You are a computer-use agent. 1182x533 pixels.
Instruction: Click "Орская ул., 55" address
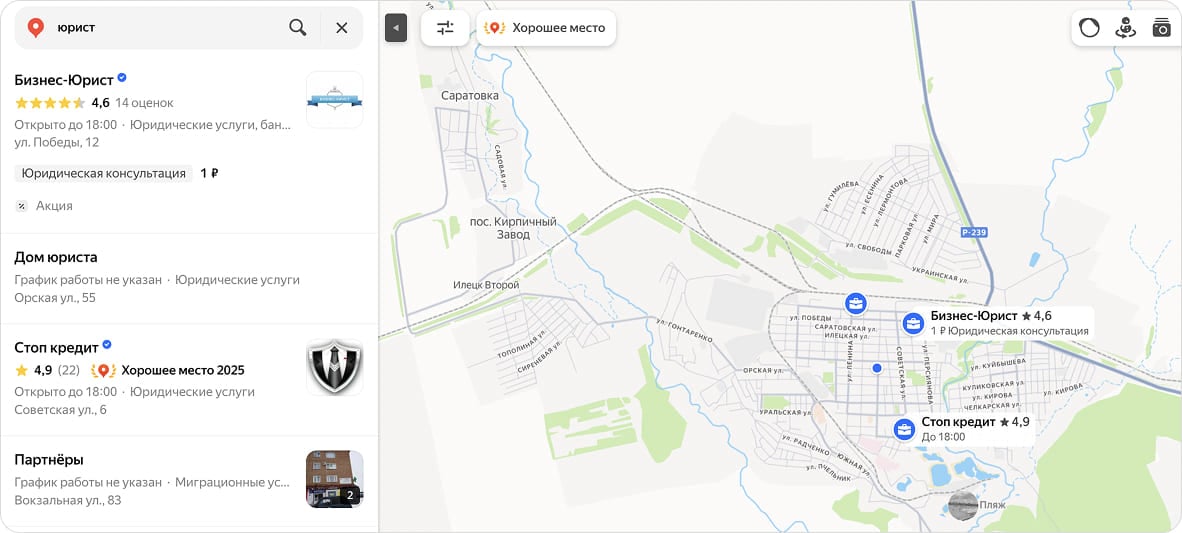[55, 298]
